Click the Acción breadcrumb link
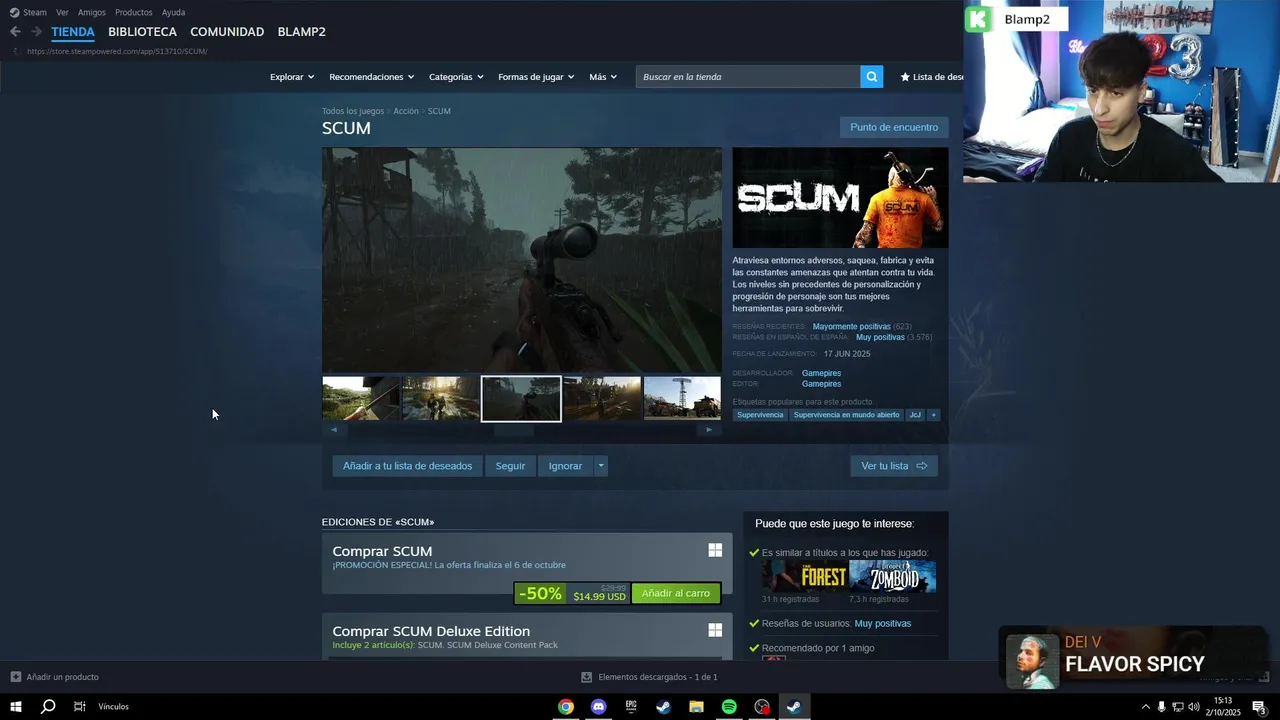Image resolution: width=1280 pixels, height=720 pixels. (406, 111)
